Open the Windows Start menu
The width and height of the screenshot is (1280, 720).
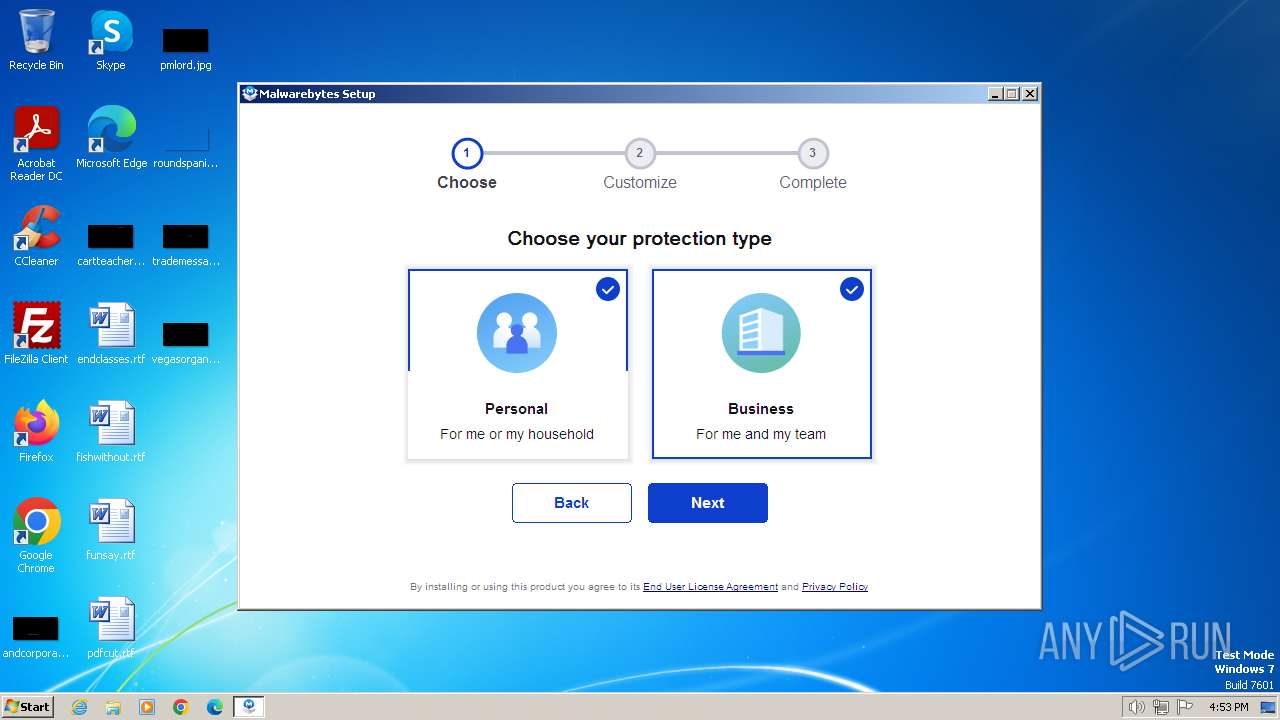coord(27,706)
